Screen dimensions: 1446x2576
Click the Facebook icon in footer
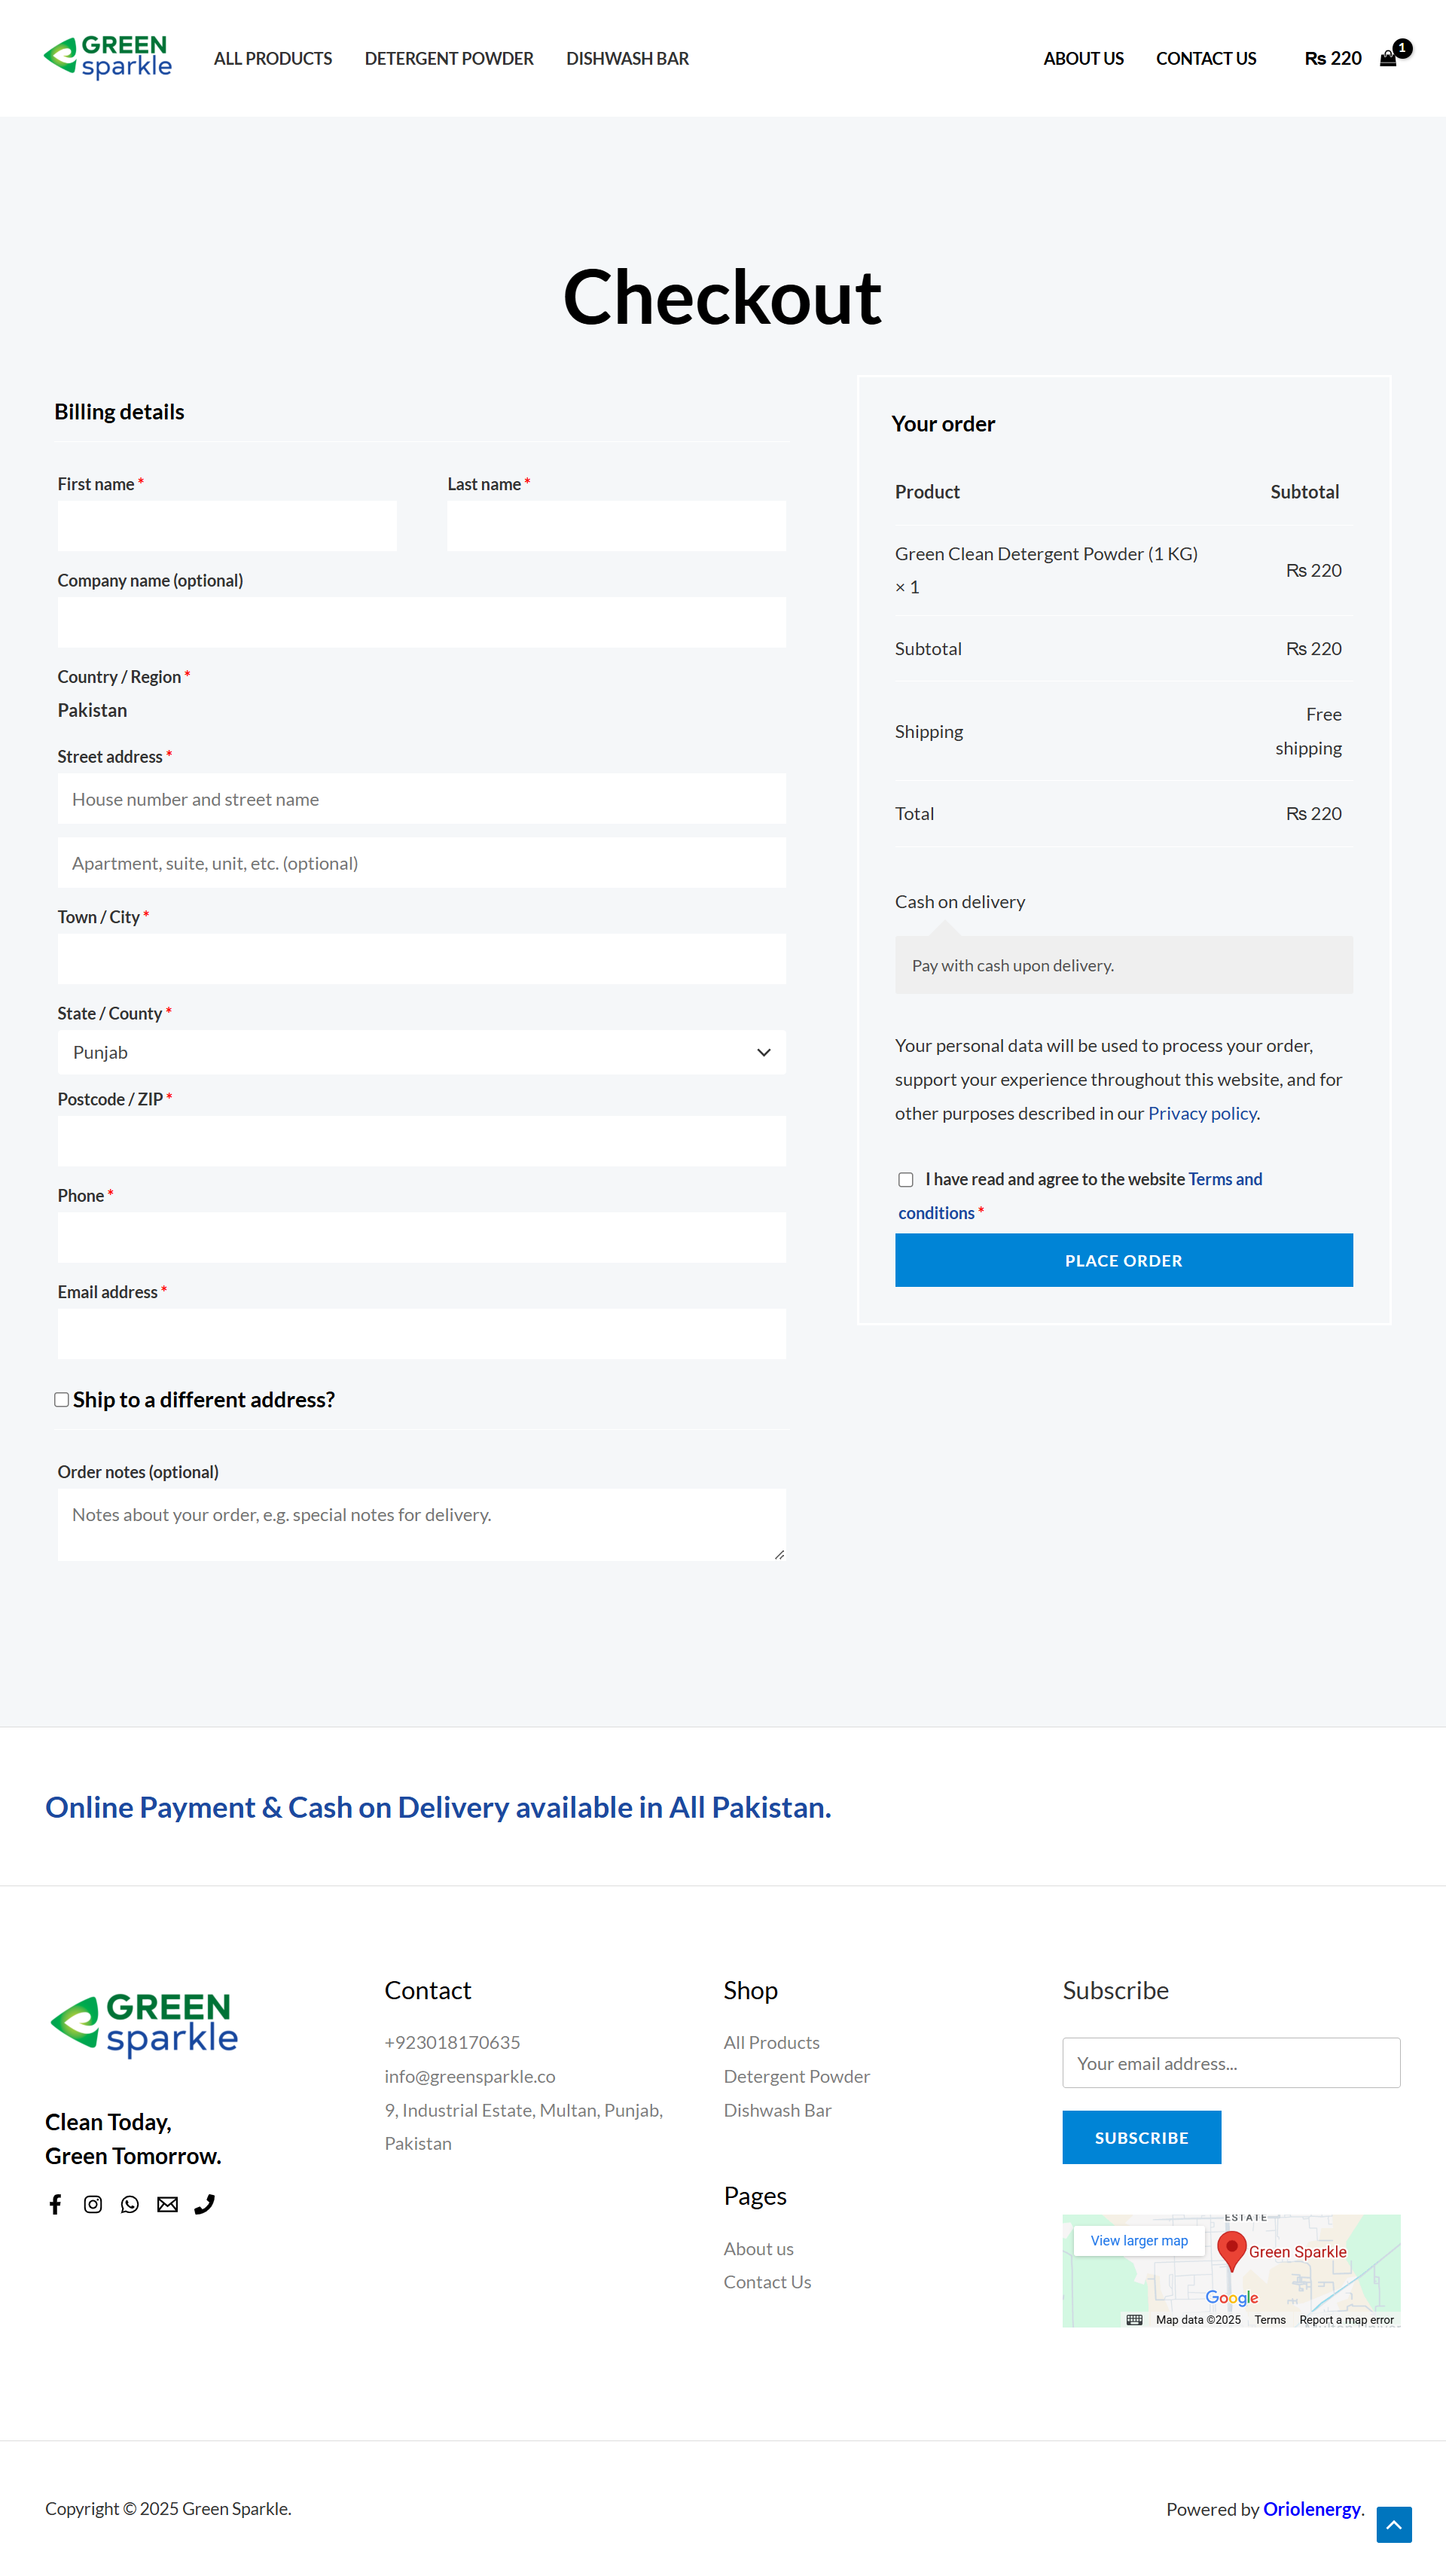56,2204
